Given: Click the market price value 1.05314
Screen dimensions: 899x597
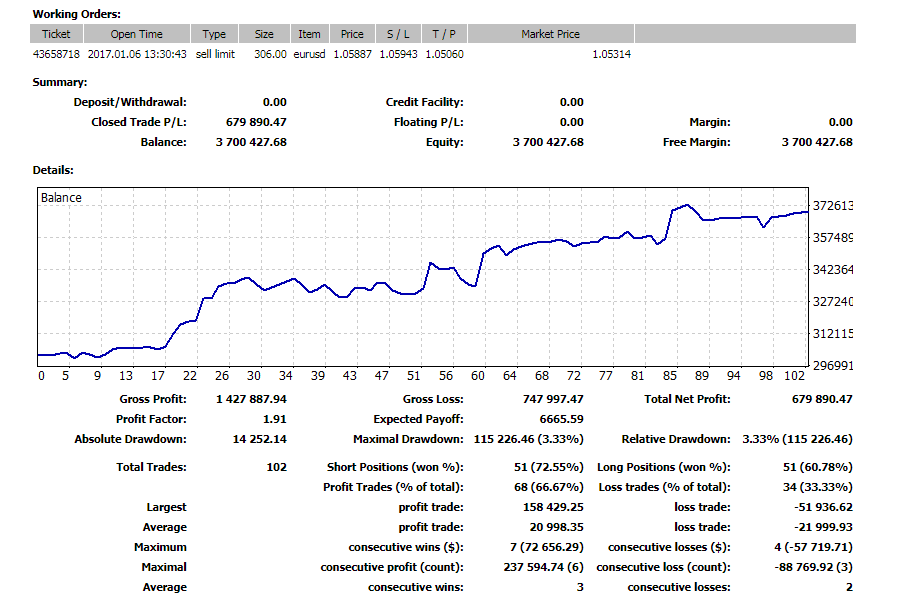Looking at the screenshot, I should (x=611, y=54).
